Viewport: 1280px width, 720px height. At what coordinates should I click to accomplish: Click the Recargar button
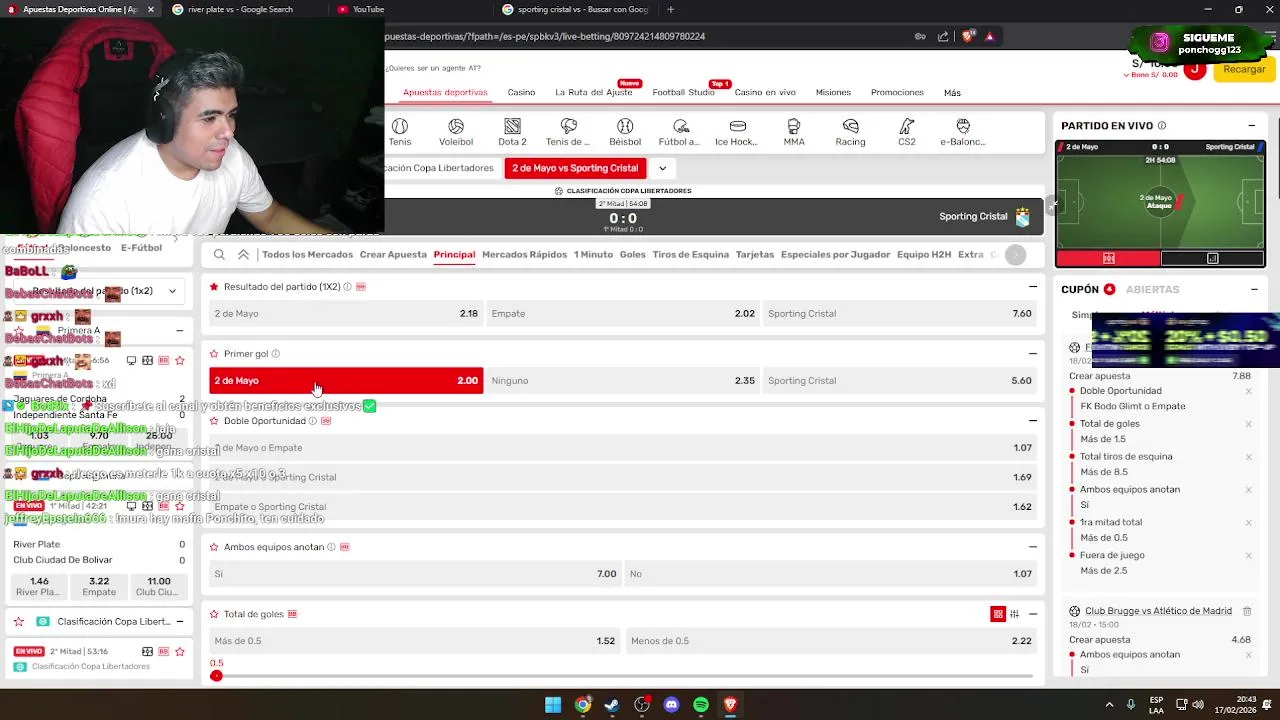(x=1244, y=69)
